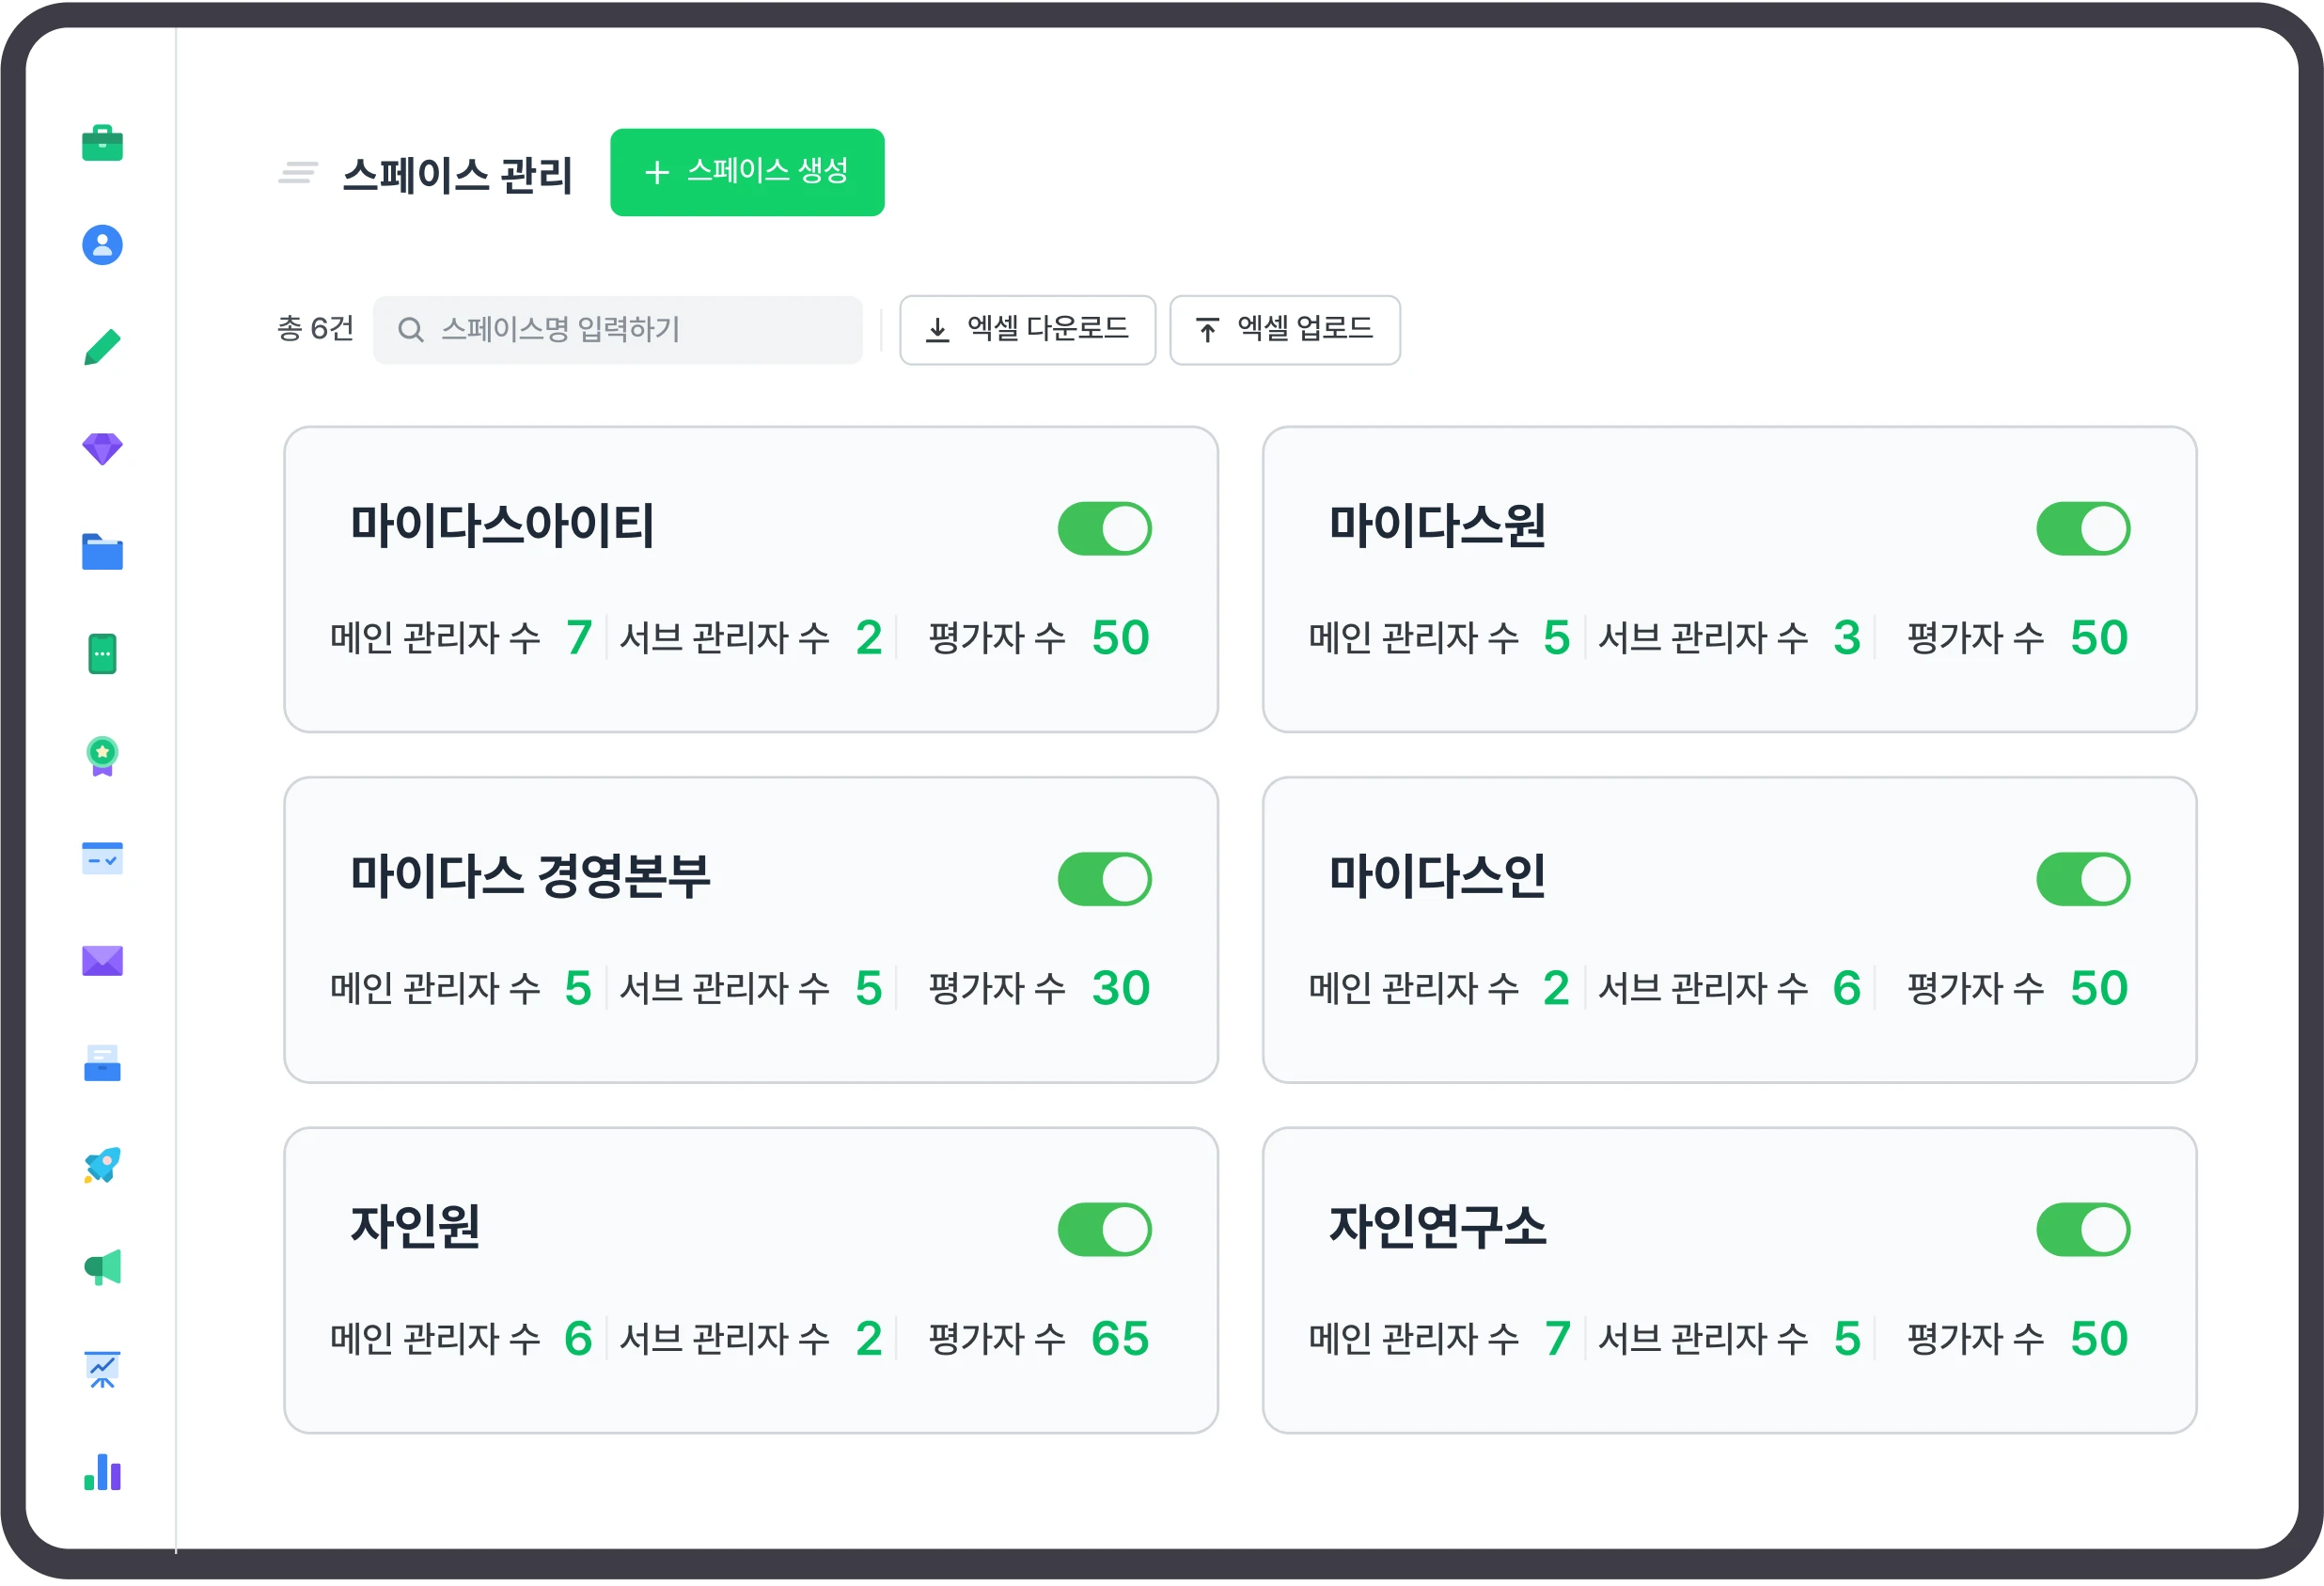The width and height of the screenshot is (2324, 1586).
Task: Click the purple diamond sidebar icon
Action: click(x=102, y=449)
